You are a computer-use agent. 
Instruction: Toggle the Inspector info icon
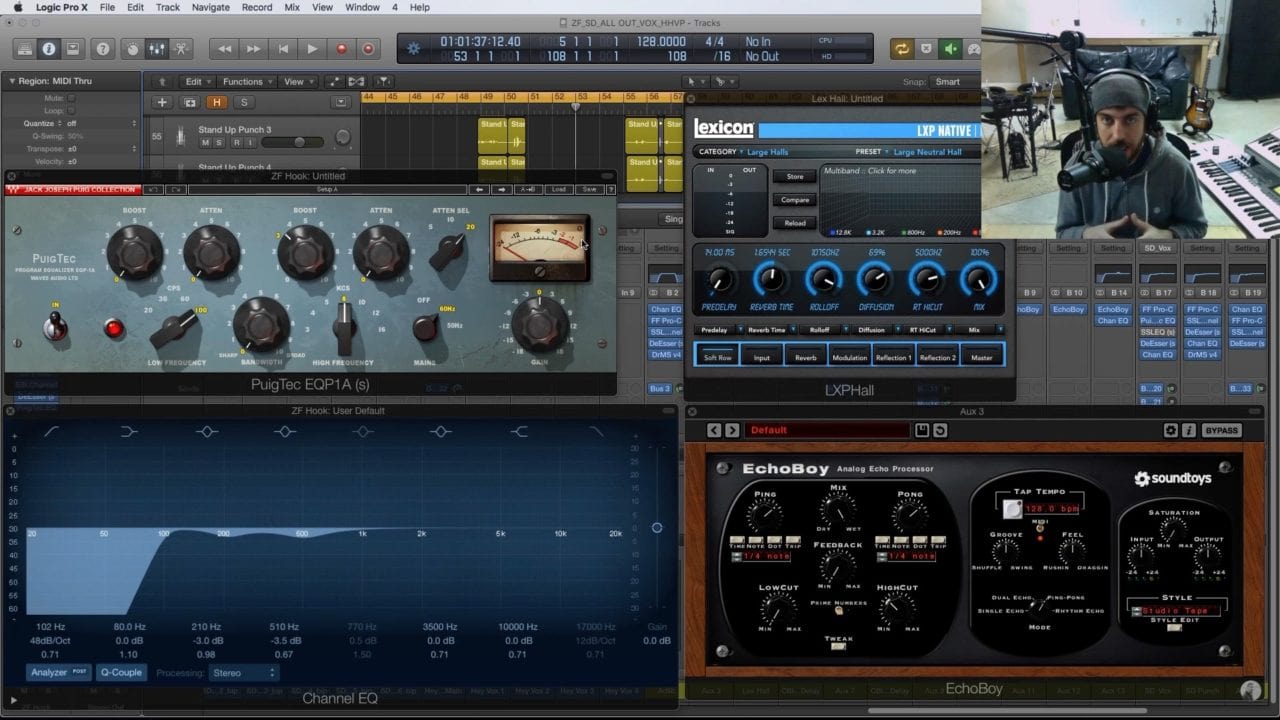coord(47,48)
